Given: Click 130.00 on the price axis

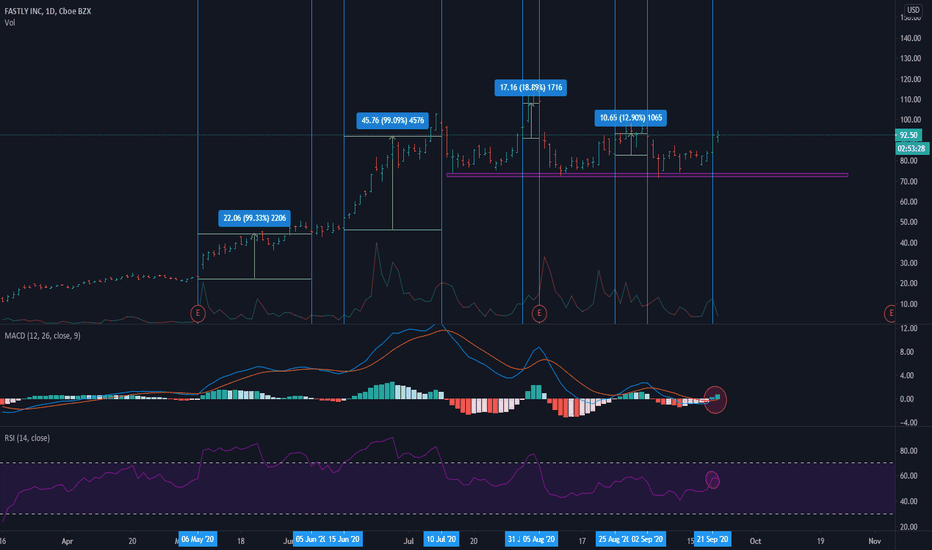Looking at the screenshot, I should 910,58.
